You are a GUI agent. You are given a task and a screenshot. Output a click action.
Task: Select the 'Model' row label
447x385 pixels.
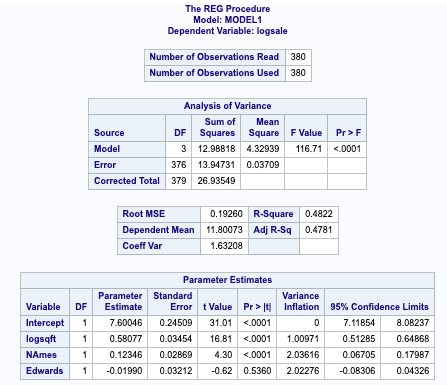[x=107, y=149]
